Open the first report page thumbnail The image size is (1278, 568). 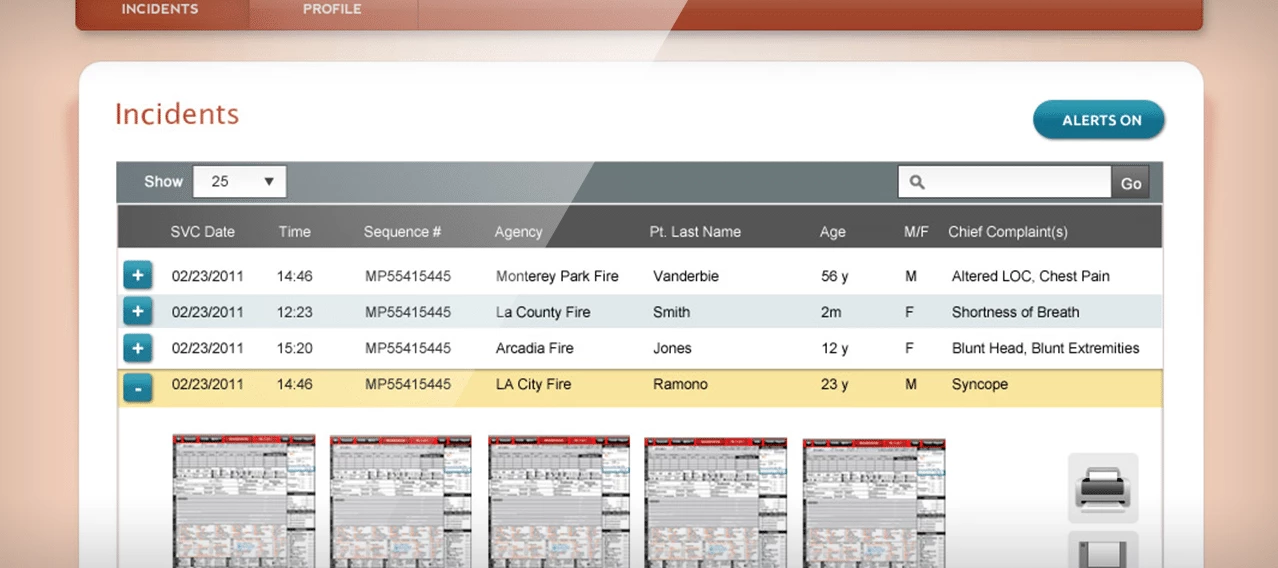point(244,501)
